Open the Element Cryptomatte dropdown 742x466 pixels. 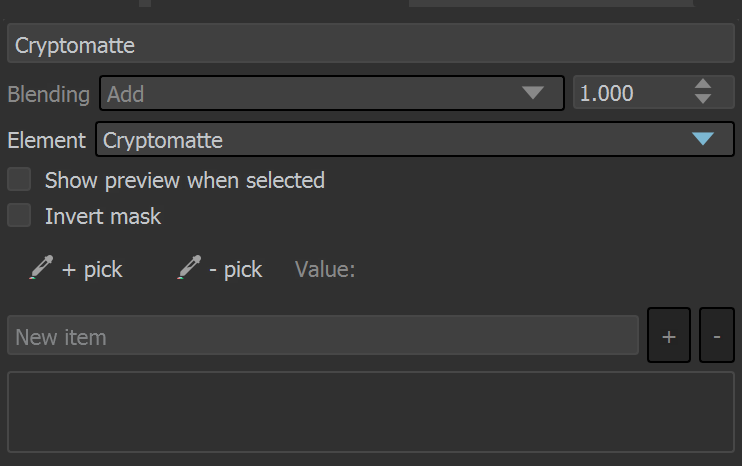pyautogui.click(x=415, y=140)
